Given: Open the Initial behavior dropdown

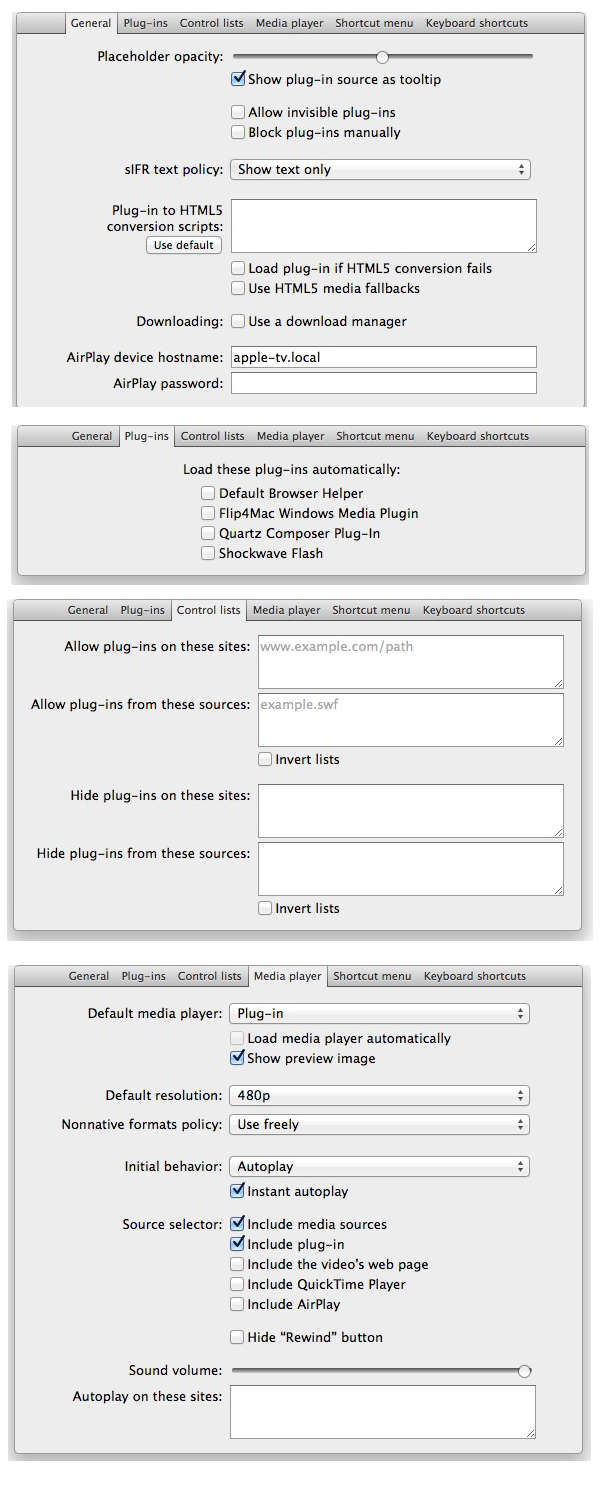Looking at the screenshot, I should 379,1167.
